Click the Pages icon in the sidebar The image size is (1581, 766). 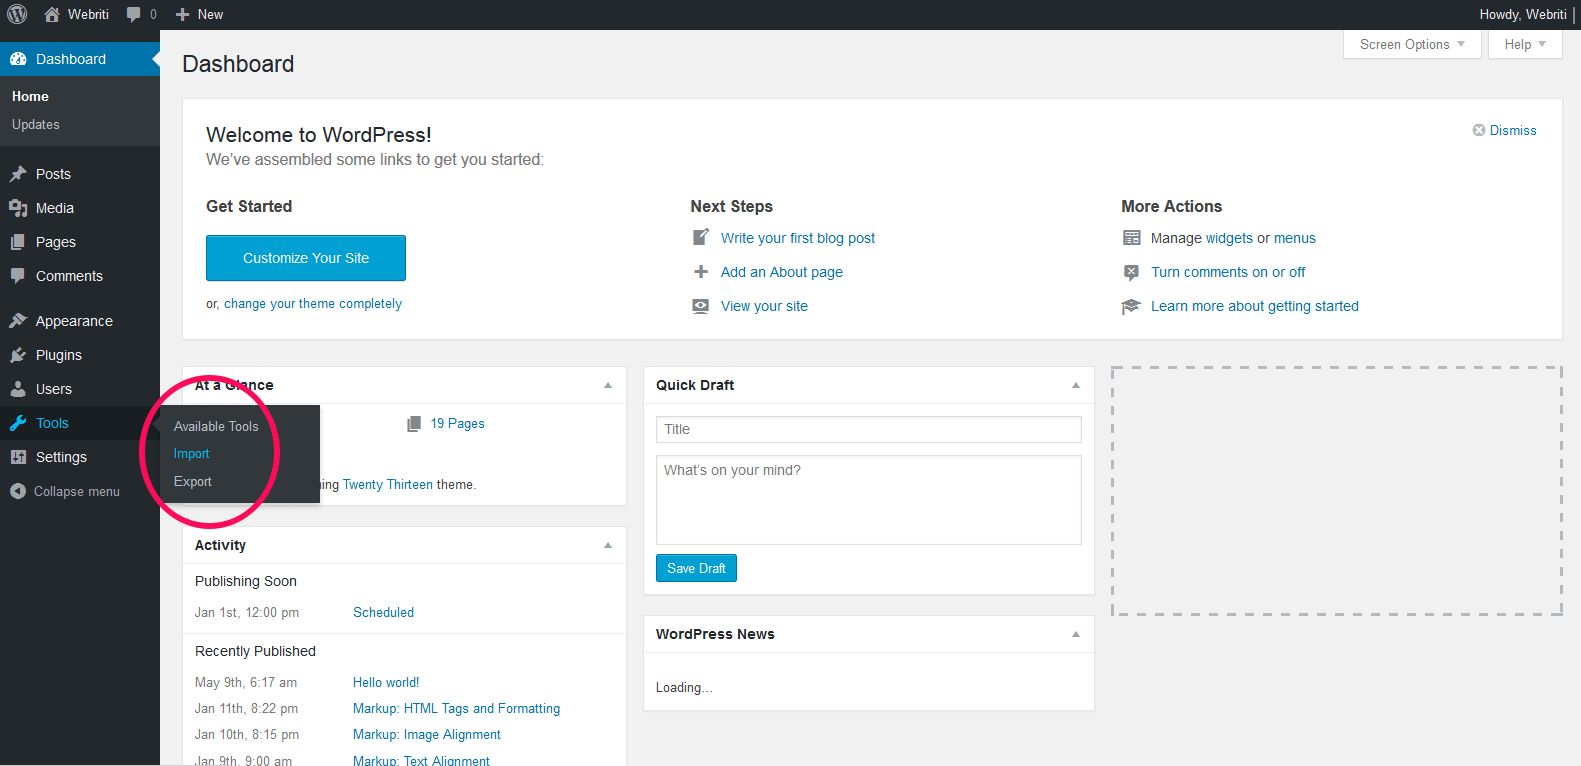(x=18, y=242)
